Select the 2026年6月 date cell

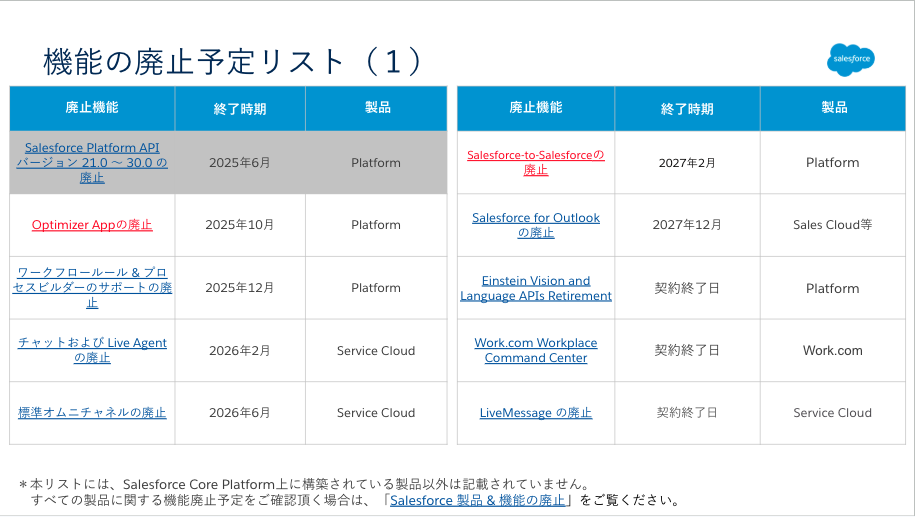(240, 413)
